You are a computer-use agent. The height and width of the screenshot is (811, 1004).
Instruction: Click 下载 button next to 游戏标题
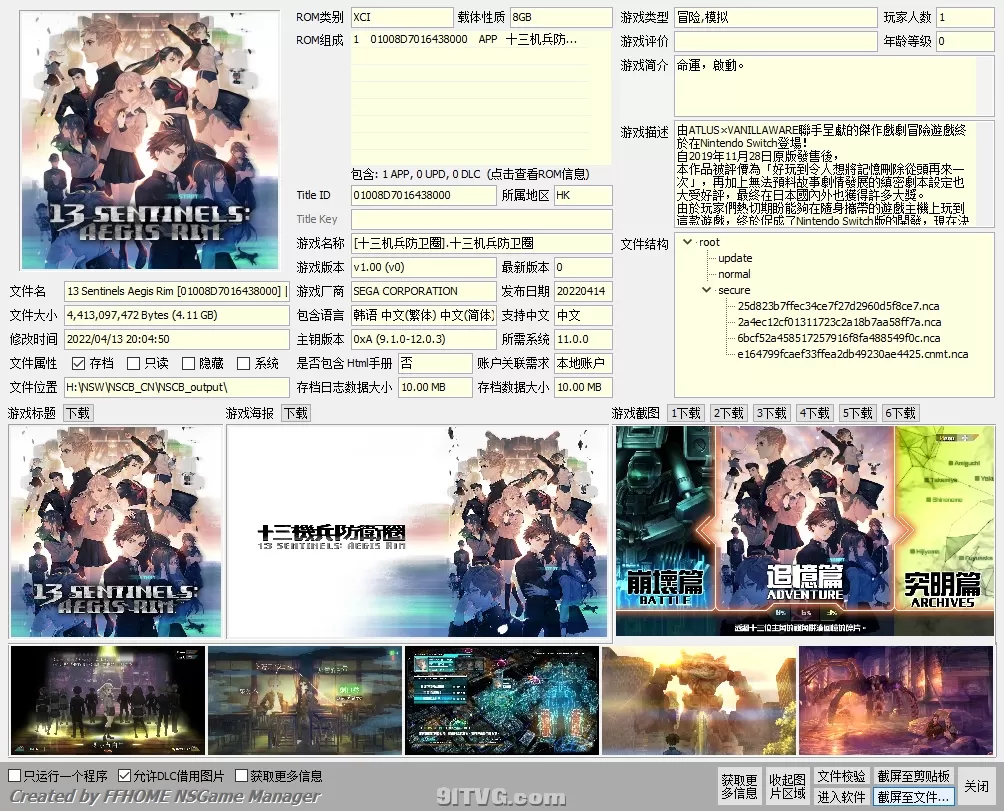pyautogui.click(x=78, y=412)
